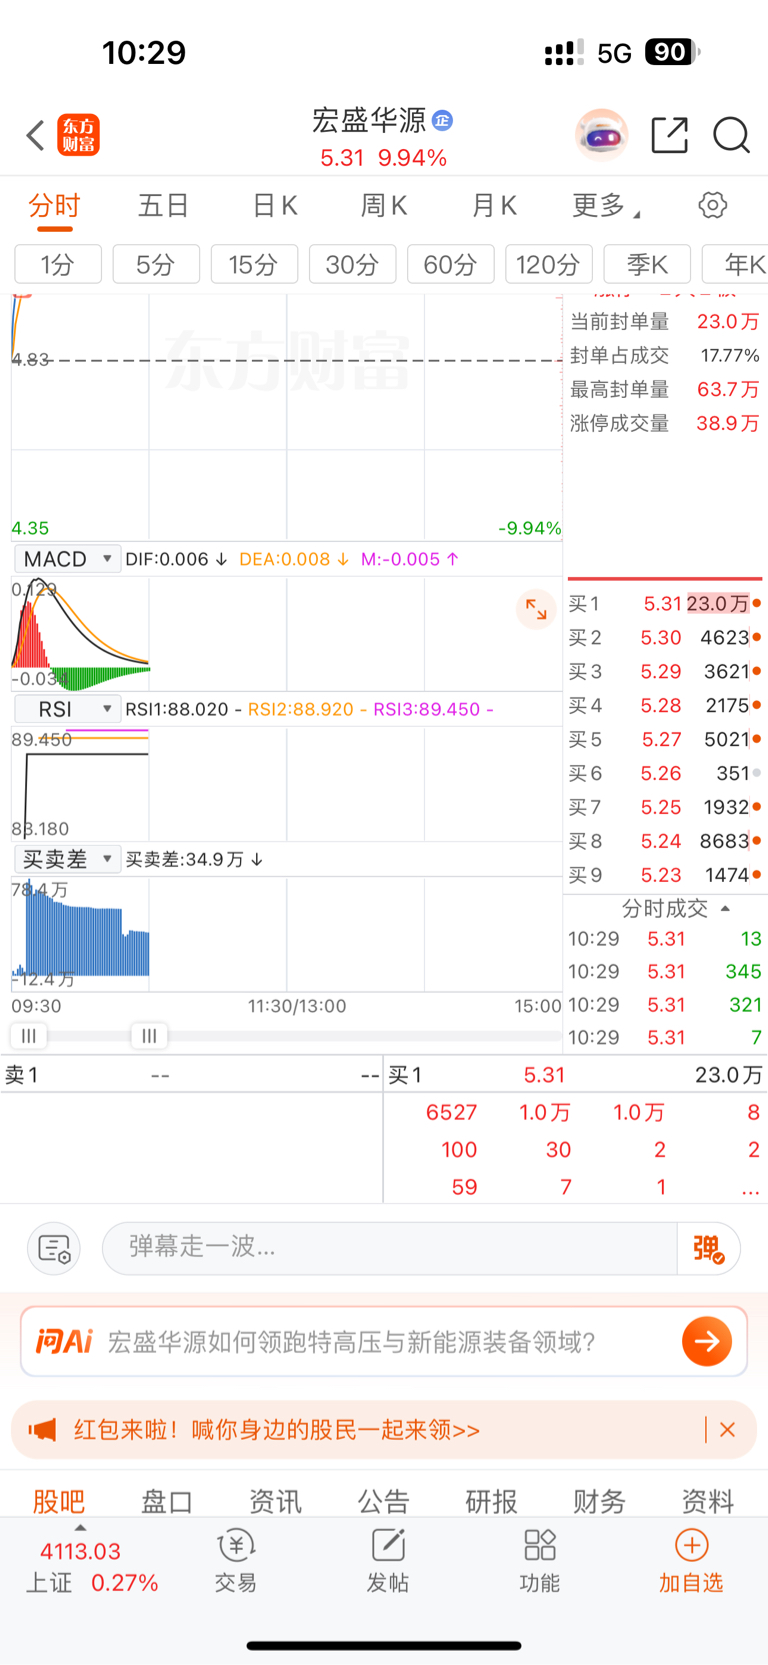Tap orange dot next to 买1 order

(757, 603)
